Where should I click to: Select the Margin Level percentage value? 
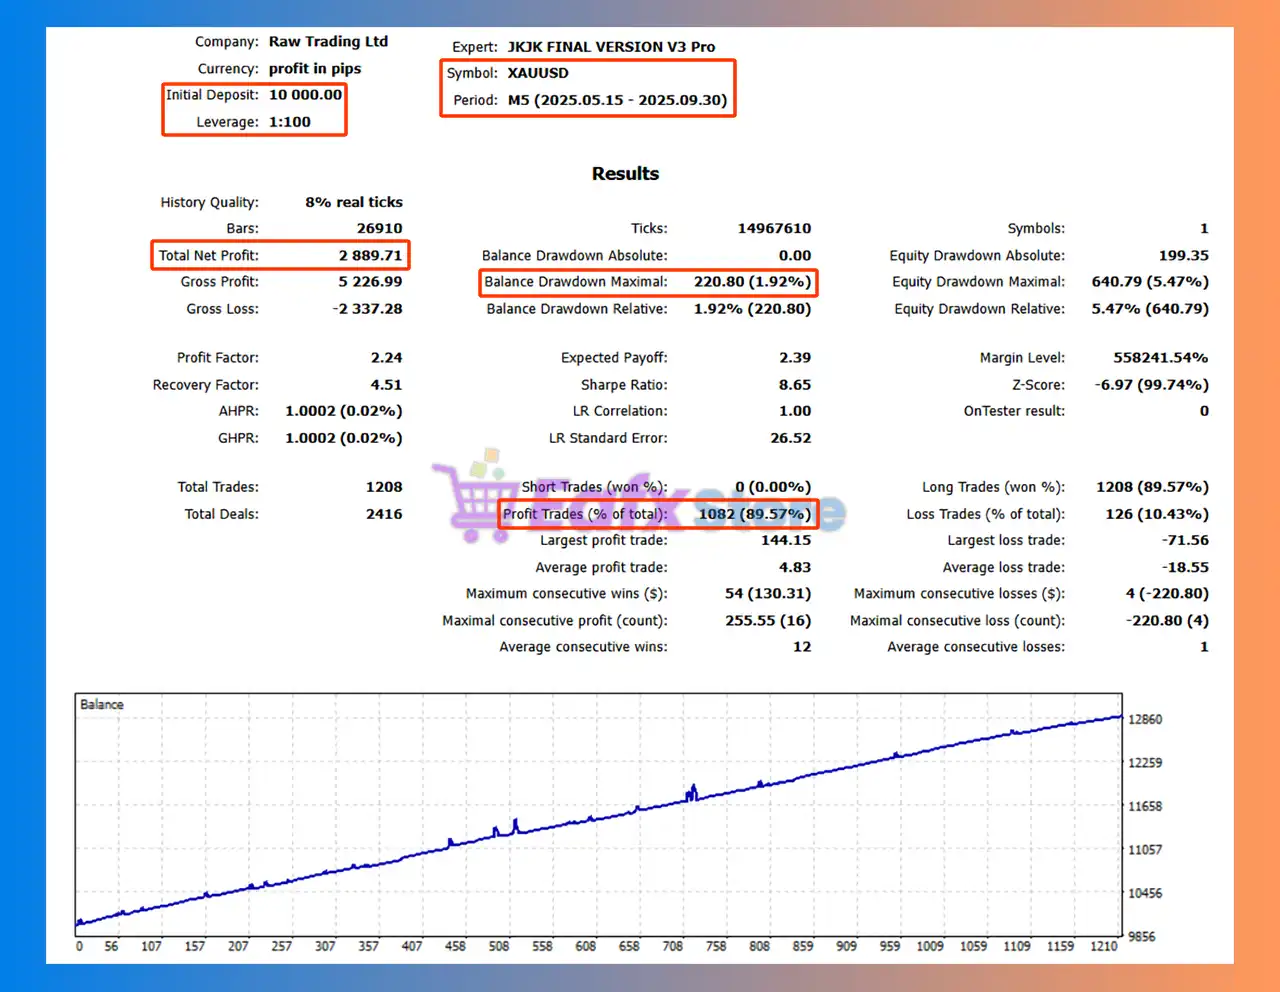click(x=1160, y=358)
